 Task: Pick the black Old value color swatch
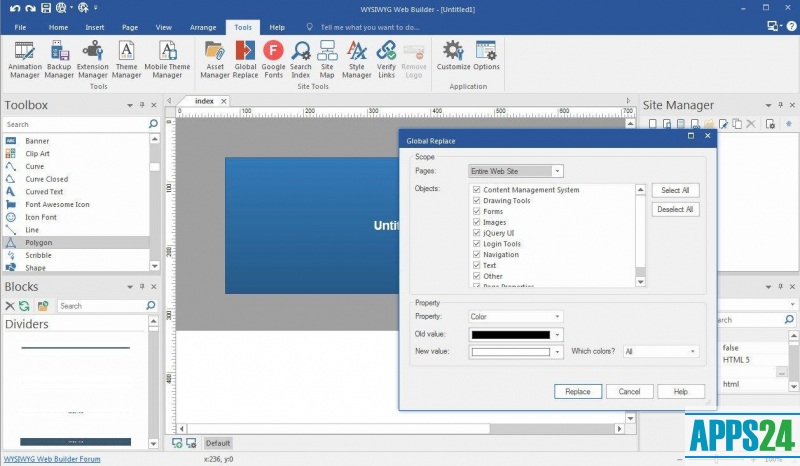(510, 335)
